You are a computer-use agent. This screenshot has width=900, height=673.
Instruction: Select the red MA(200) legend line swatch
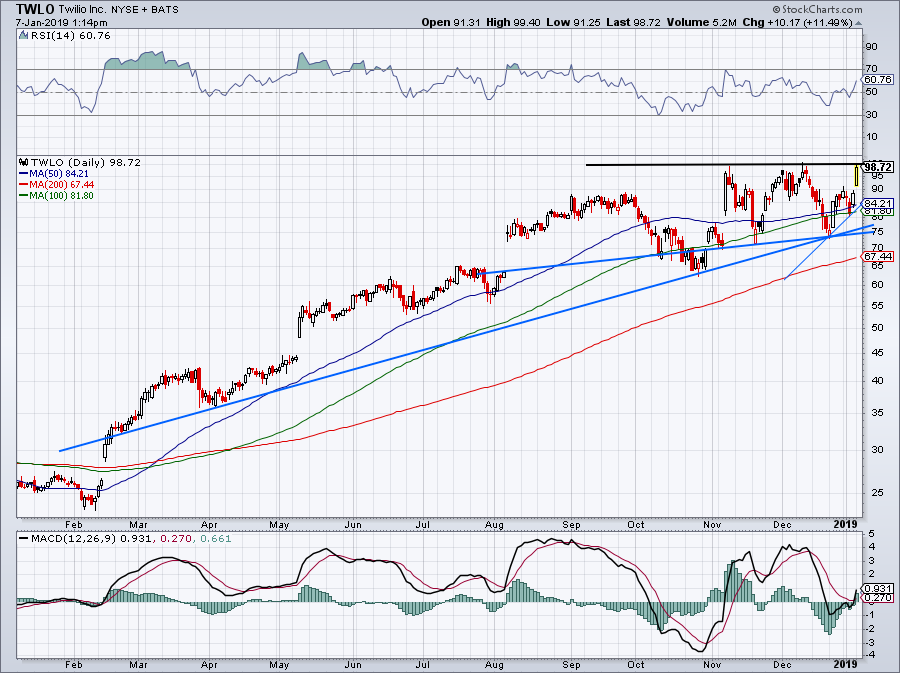tap(24, 185)
